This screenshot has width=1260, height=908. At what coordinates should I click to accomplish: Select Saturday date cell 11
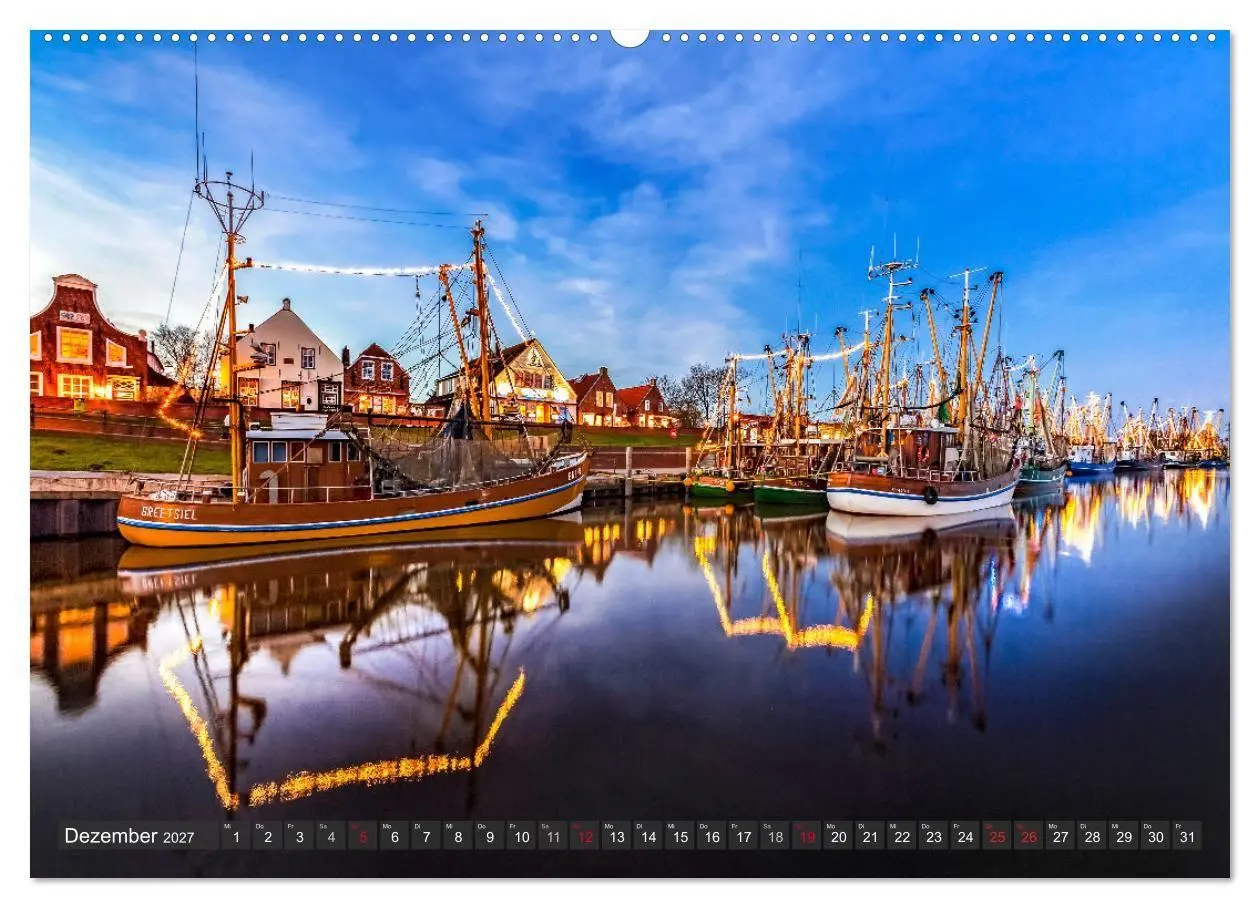point(553,836)
